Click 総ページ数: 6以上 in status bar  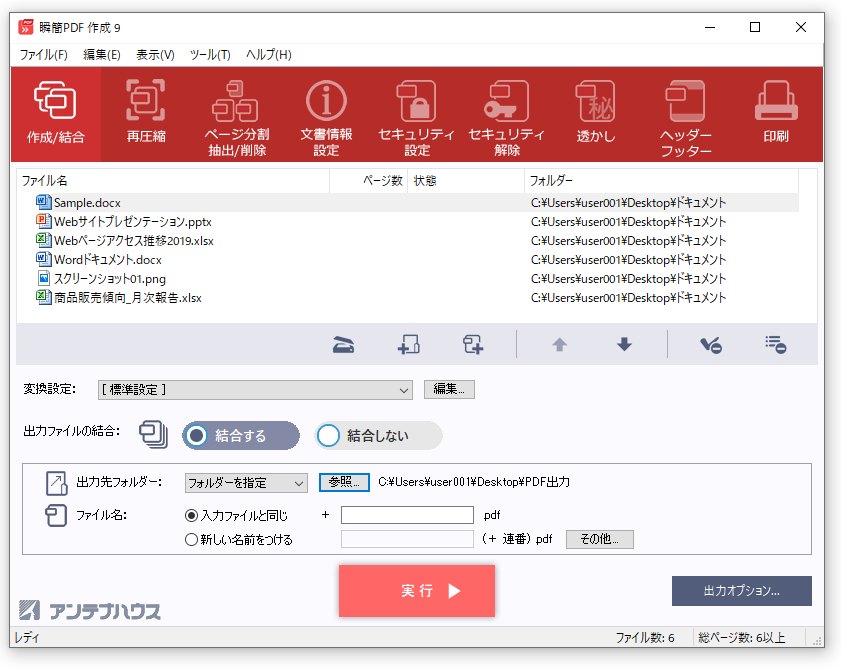click(741, 637)
